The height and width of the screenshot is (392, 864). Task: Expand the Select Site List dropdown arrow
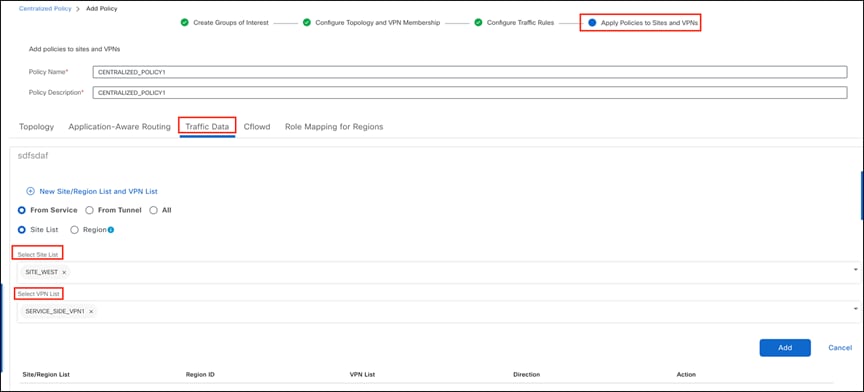pos(856,270)
